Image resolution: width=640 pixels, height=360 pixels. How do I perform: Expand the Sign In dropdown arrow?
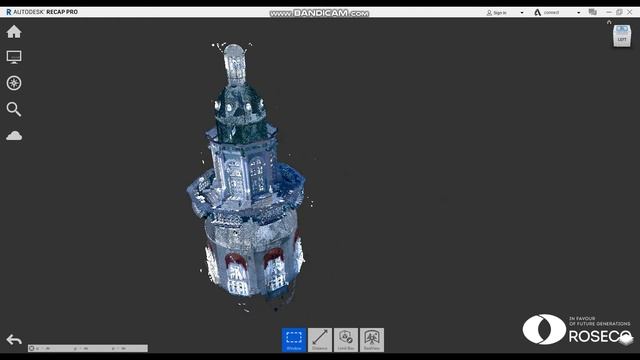pos(522,13)
